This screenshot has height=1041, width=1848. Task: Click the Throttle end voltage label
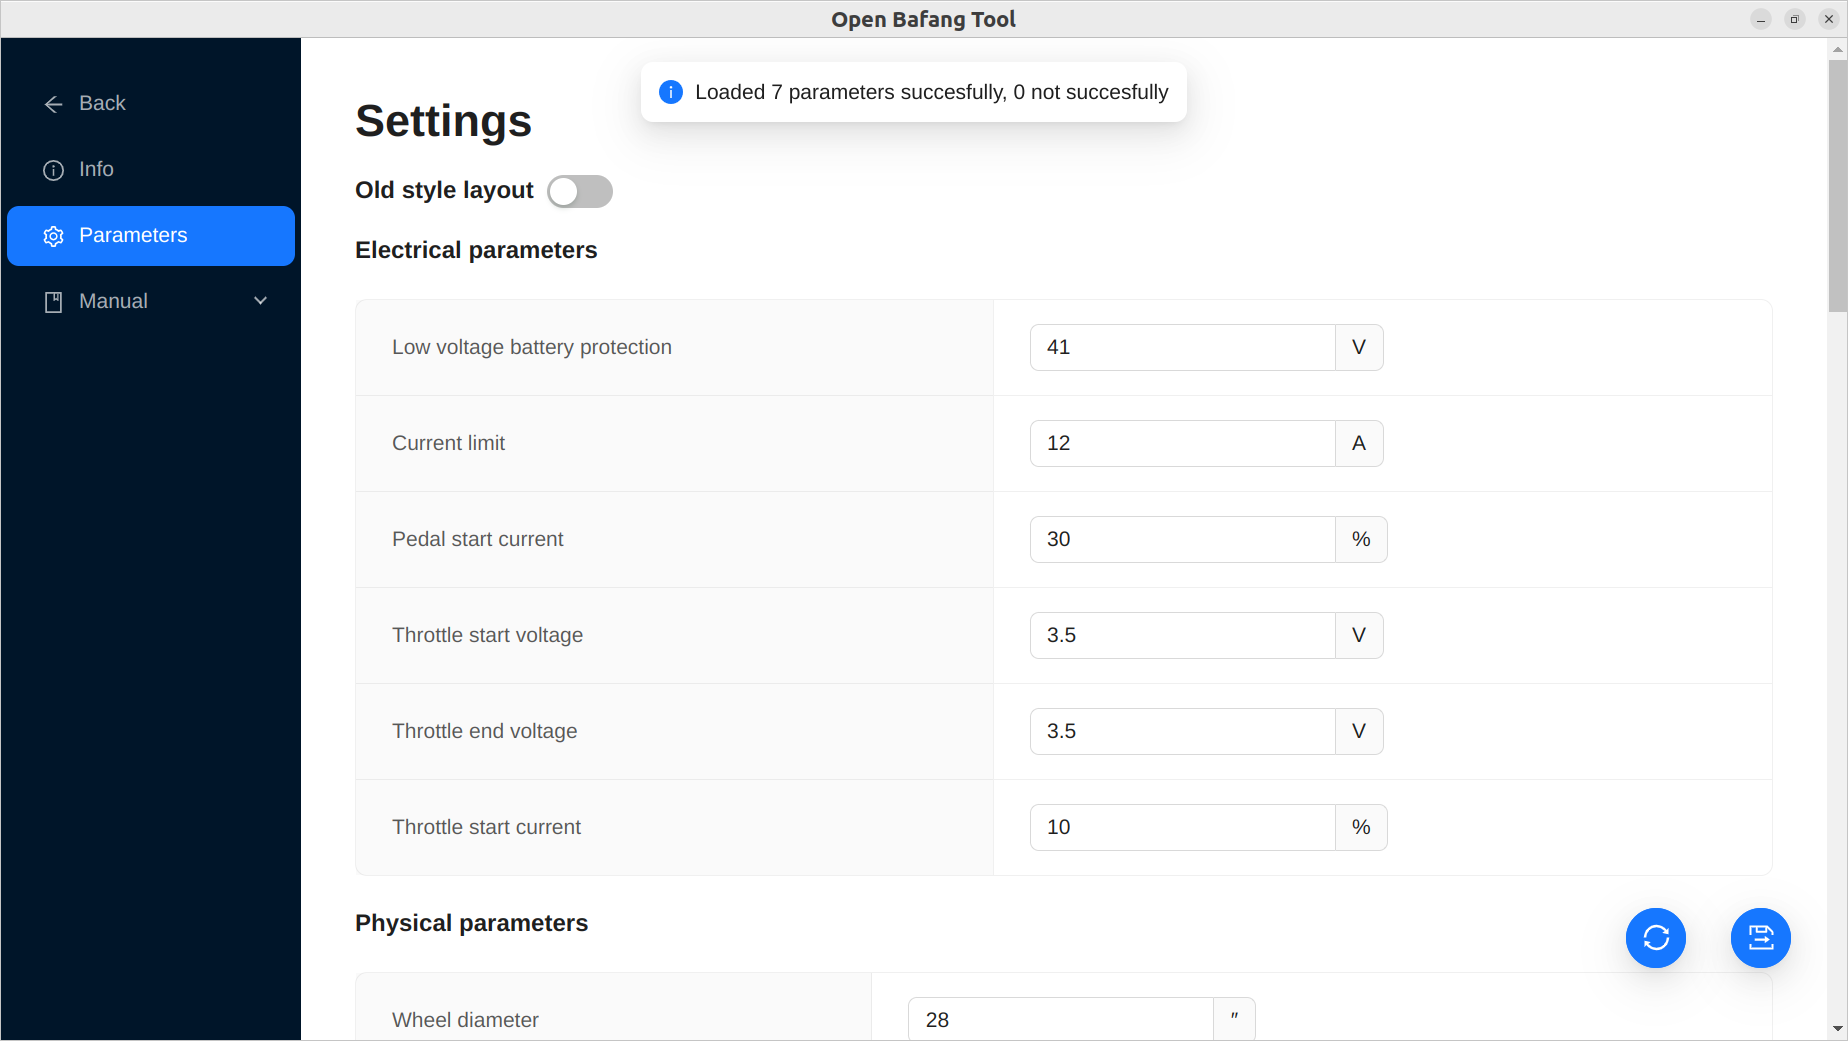point(484,731)
